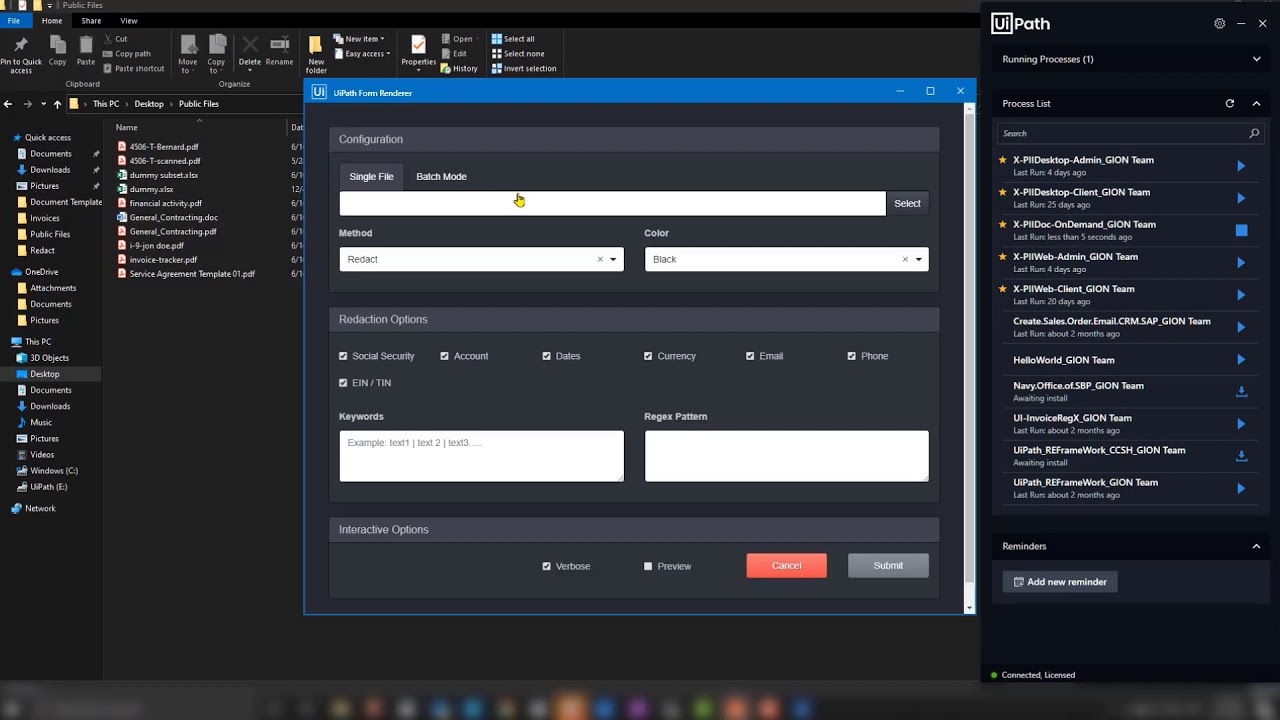This screenshot has width=1280, height=720.
Task: Click Add new reminder button
Action: (1060, 582)
